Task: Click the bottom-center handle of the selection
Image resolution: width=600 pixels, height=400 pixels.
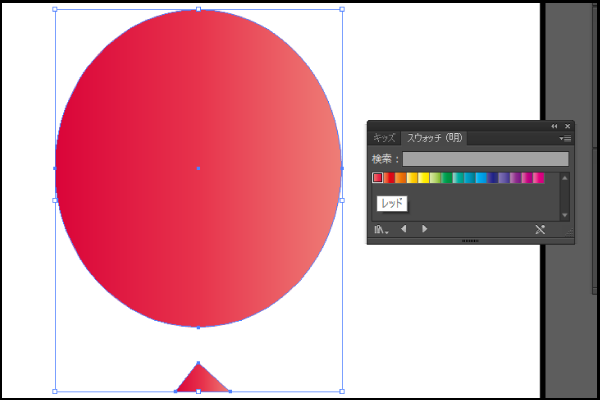Action: [x=198, y=391]
